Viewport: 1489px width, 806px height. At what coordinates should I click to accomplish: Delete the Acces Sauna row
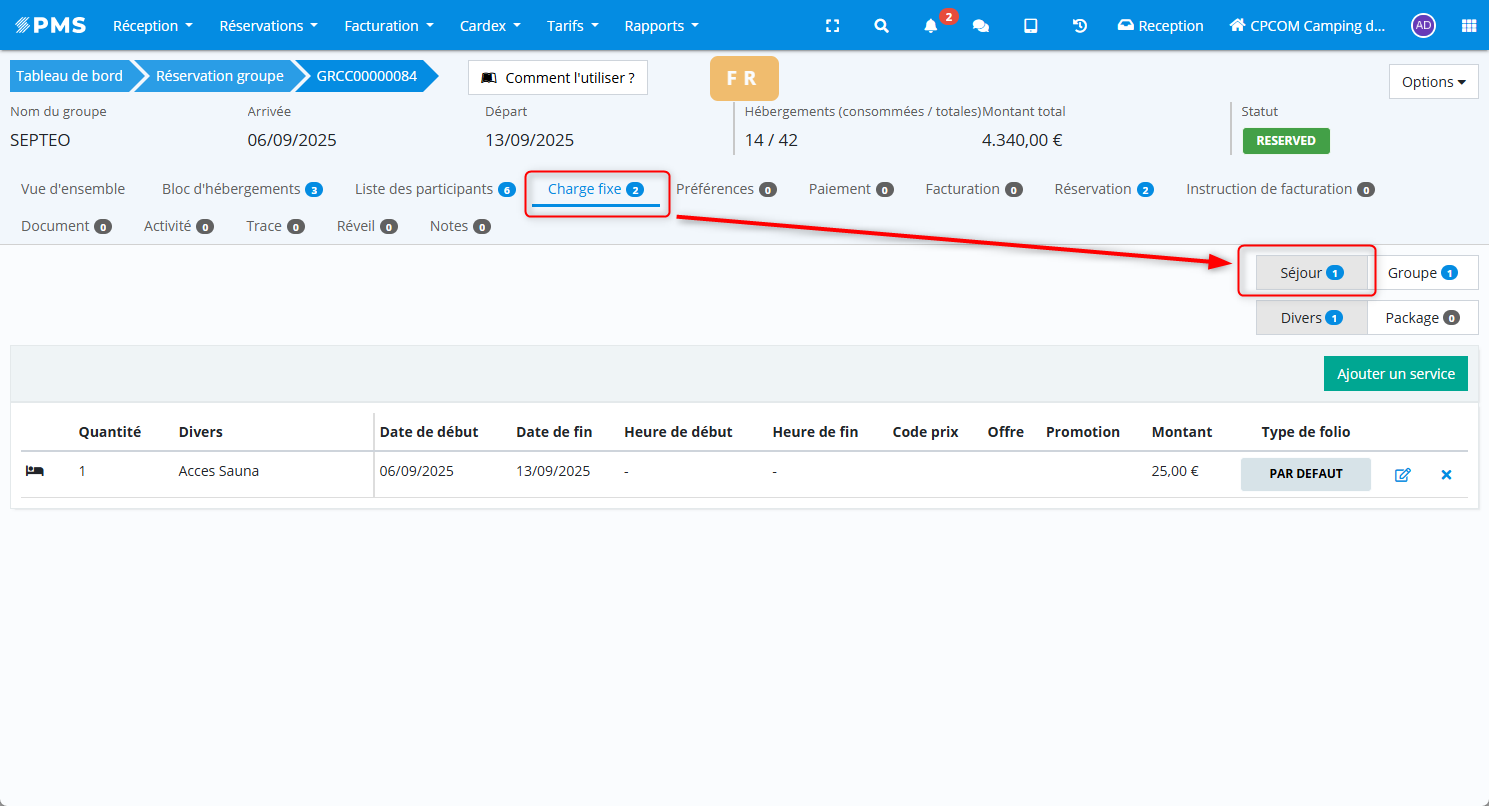1446,475
